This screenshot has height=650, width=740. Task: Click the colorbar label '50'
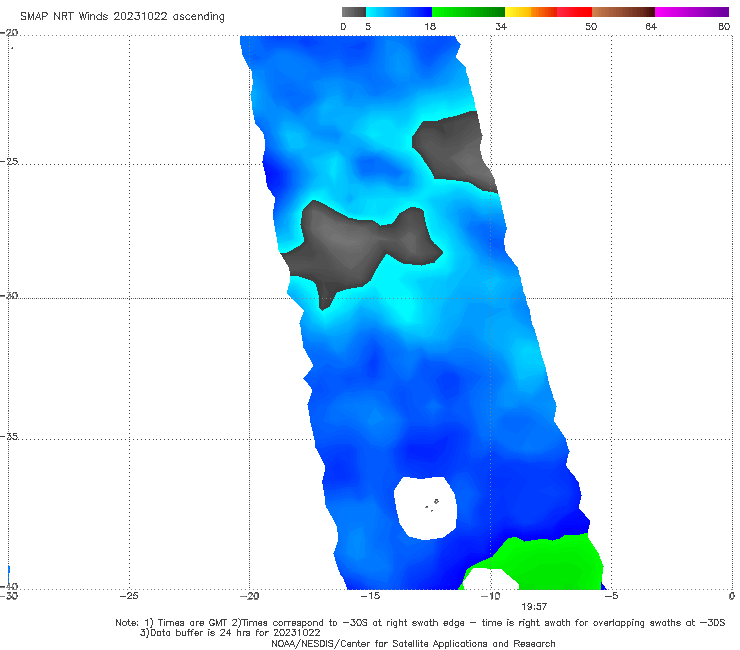click(591, 27)
